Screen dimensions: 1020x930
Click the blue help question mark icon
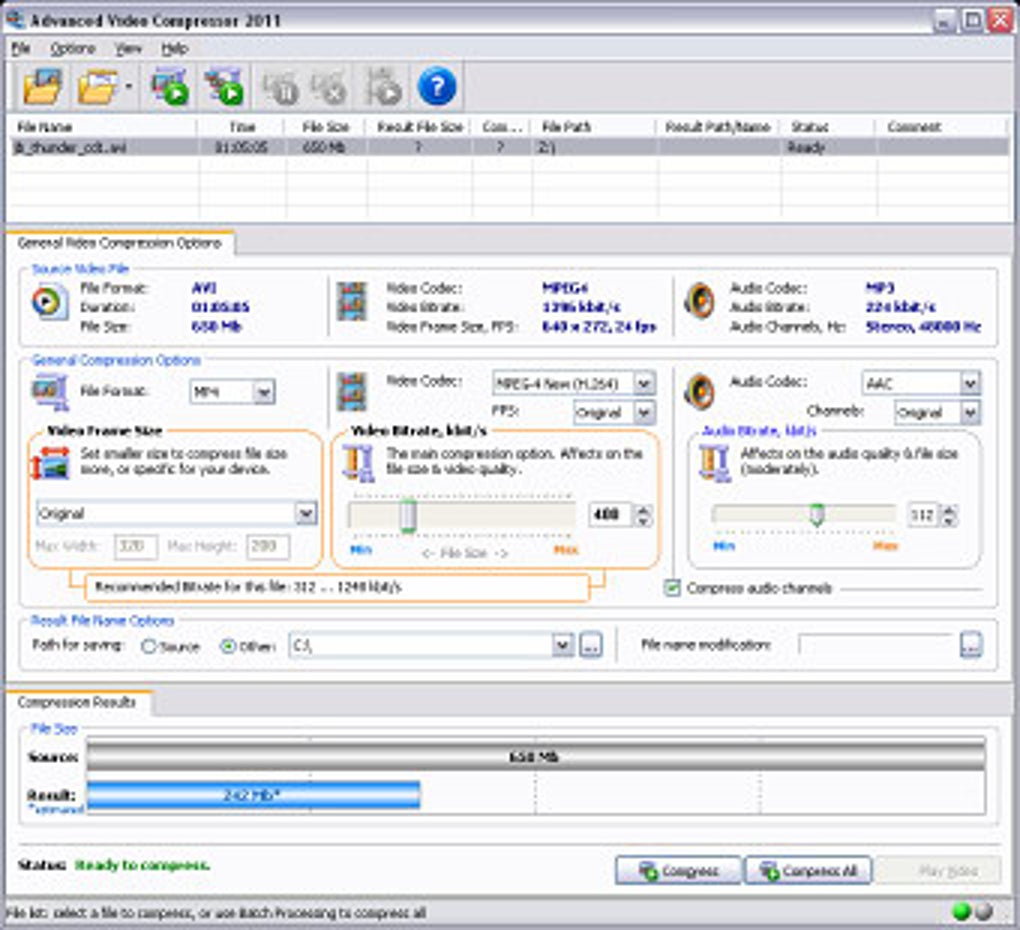pos(437,87)
